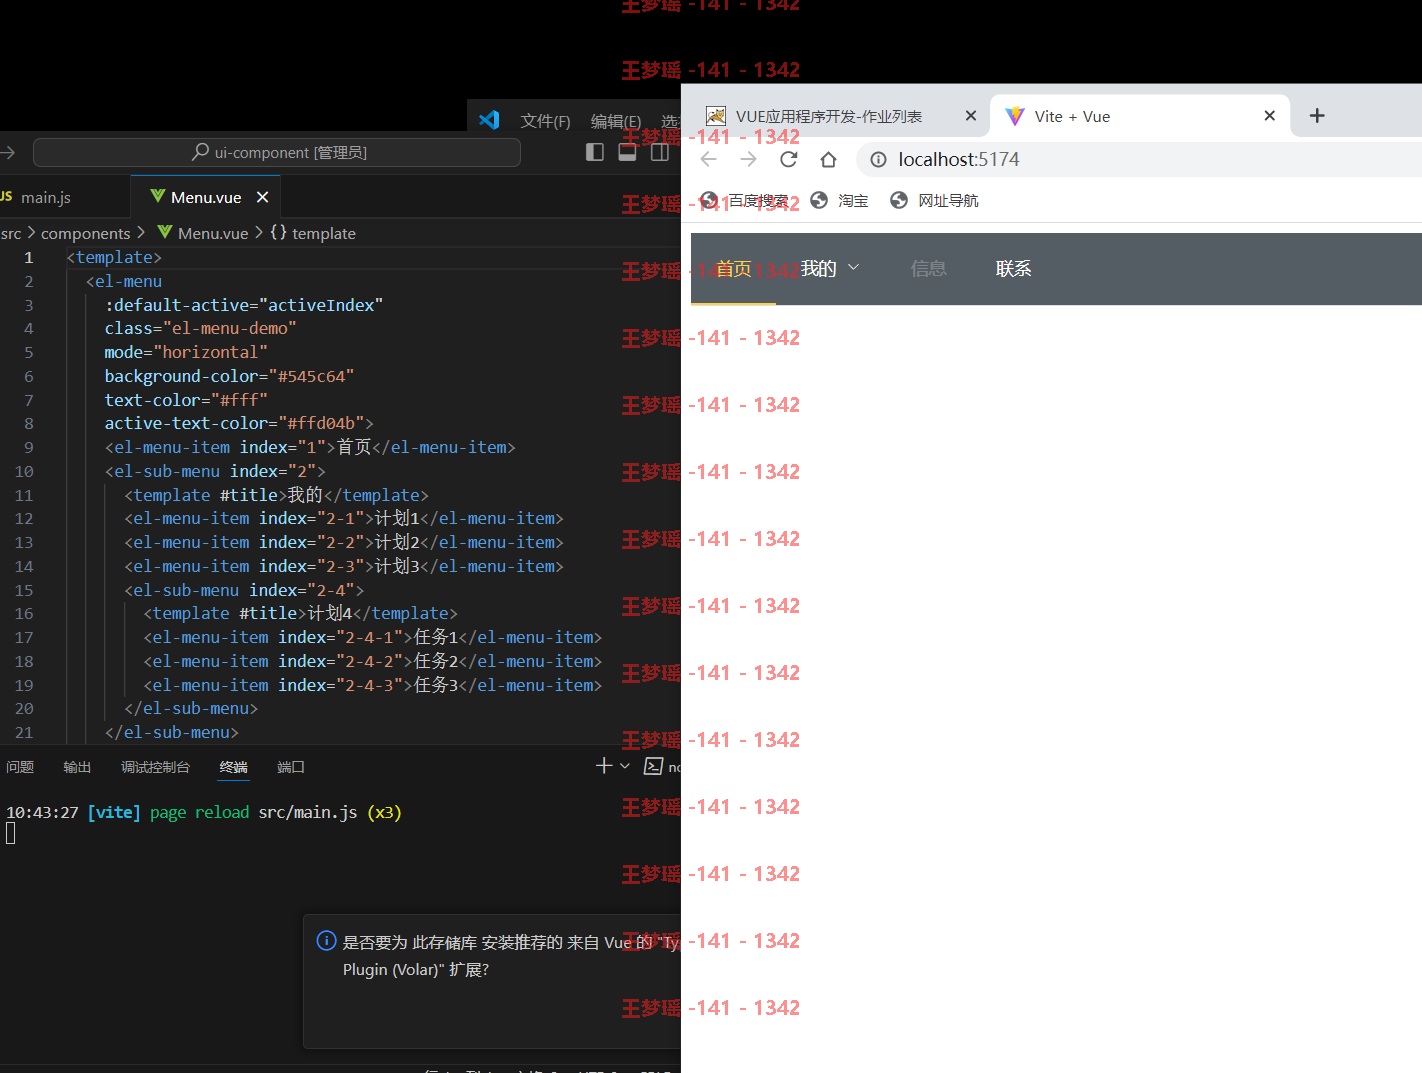Toggle bottom panel layout icon
The width and height of the screenshot is (1422, 1073).
point(627,152)
